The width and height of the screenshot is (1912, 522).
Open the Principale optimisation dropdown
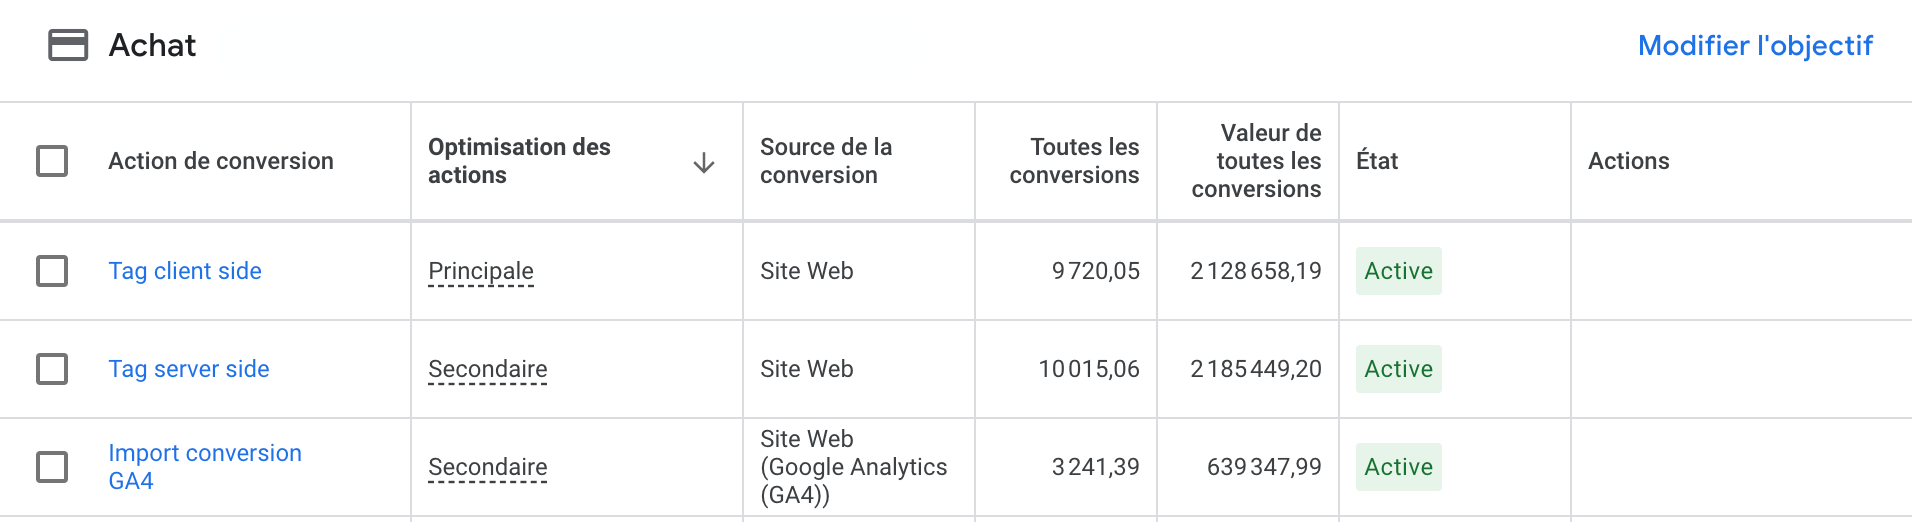tap(481, 272)
